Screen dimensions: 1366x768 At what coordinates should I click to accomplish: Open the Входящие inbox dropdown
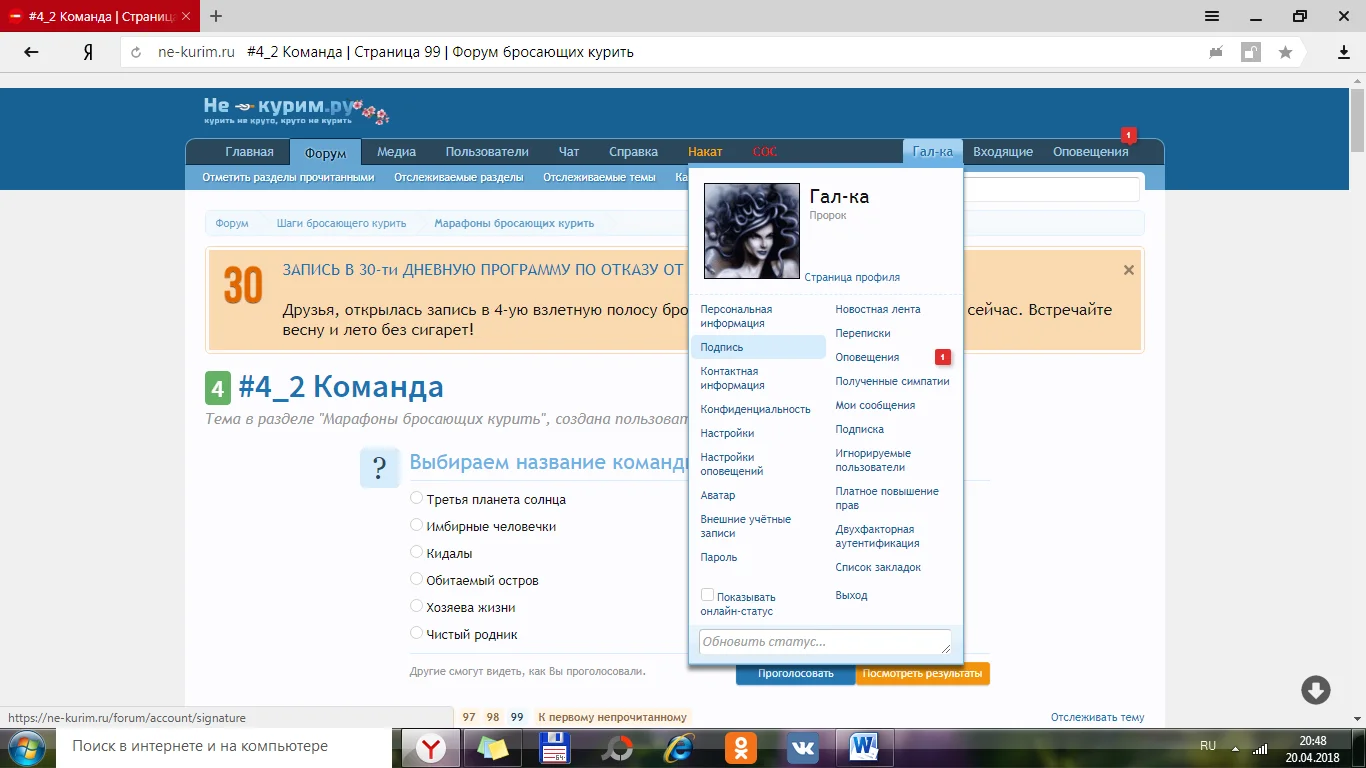click(x=1002, y=152)
